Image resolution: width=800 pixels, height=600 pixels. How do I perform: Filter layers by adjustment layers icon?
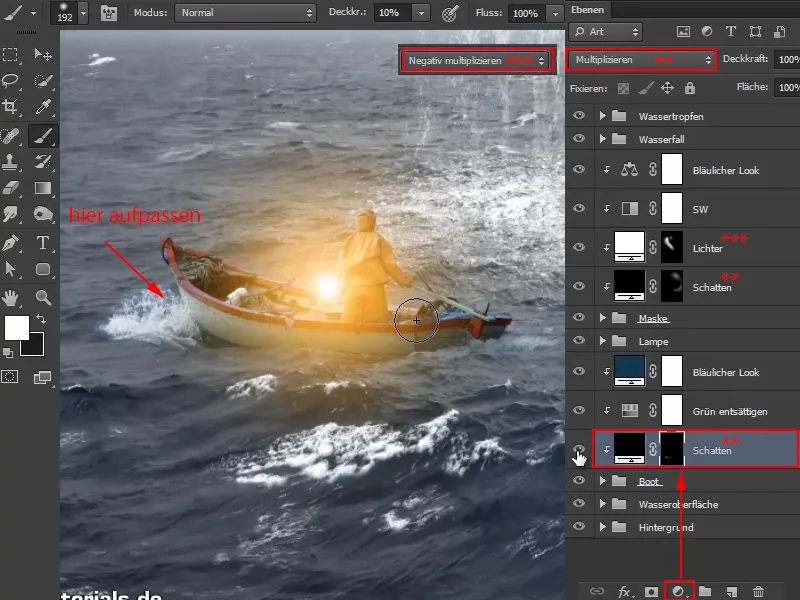707,32
